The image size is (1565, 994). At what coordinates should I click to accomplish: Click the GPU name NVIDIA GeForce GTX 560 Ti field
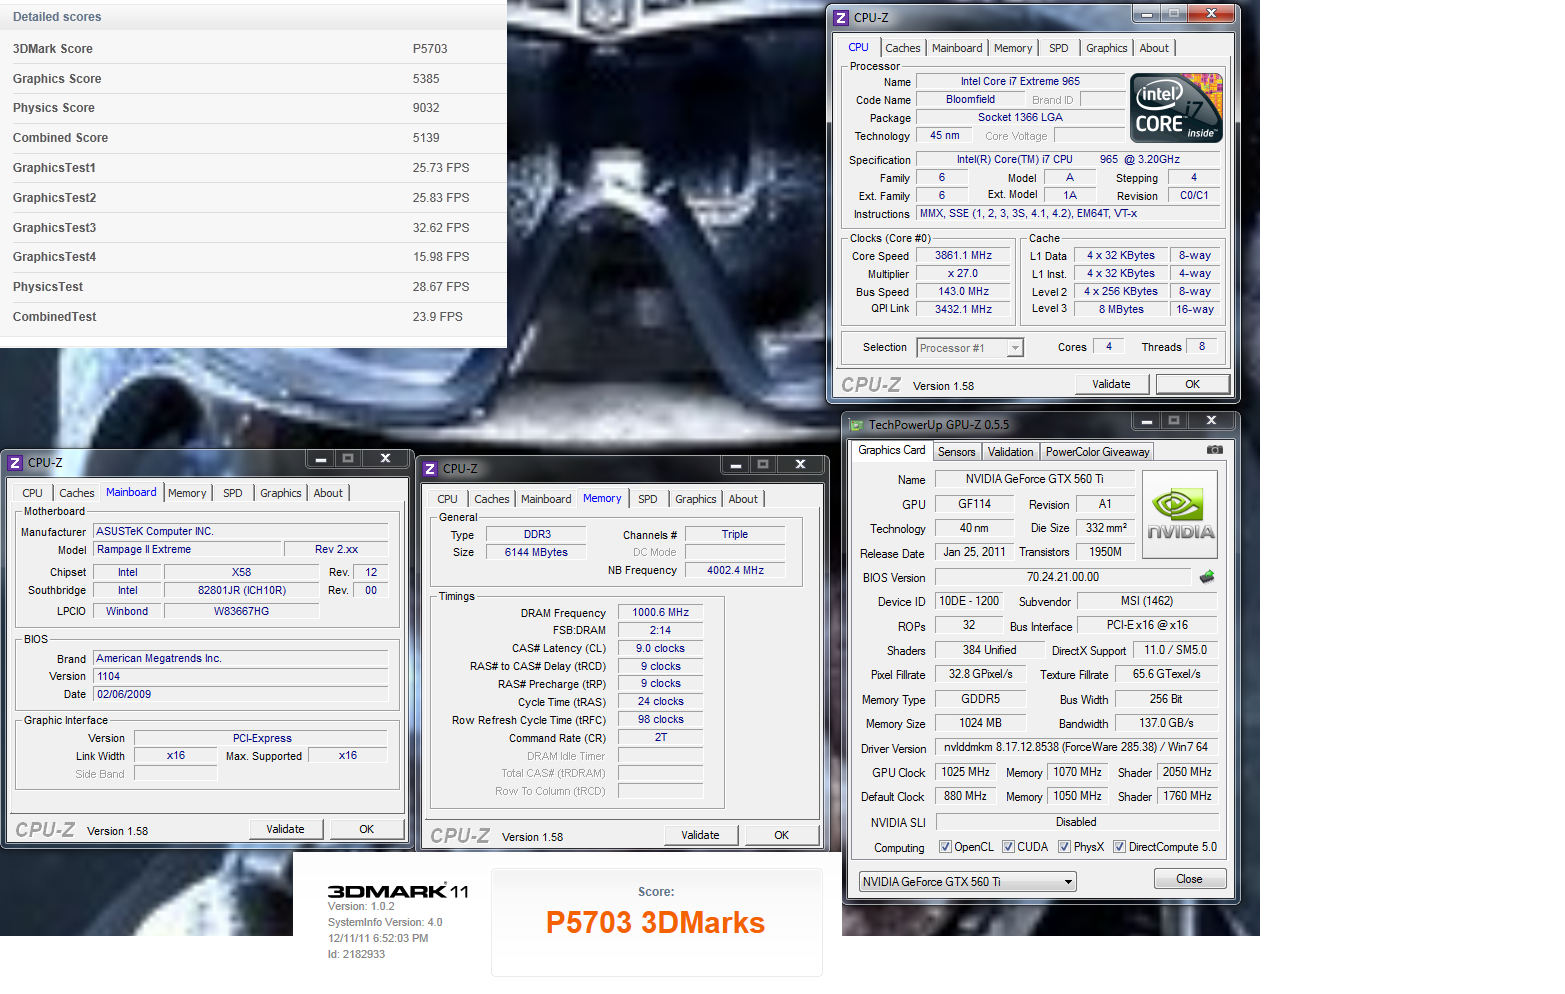point(1035,479)
